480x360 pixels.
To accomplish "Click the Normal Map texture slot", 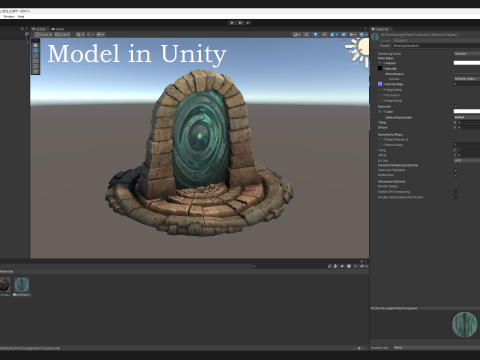I will pos(380,84).
